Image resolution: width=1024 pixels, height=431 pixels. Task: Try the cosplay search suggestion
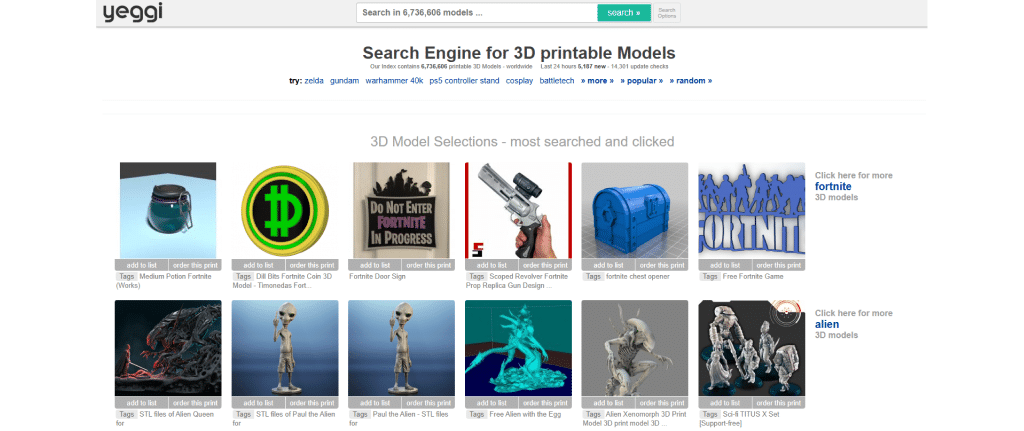point(519,81)
